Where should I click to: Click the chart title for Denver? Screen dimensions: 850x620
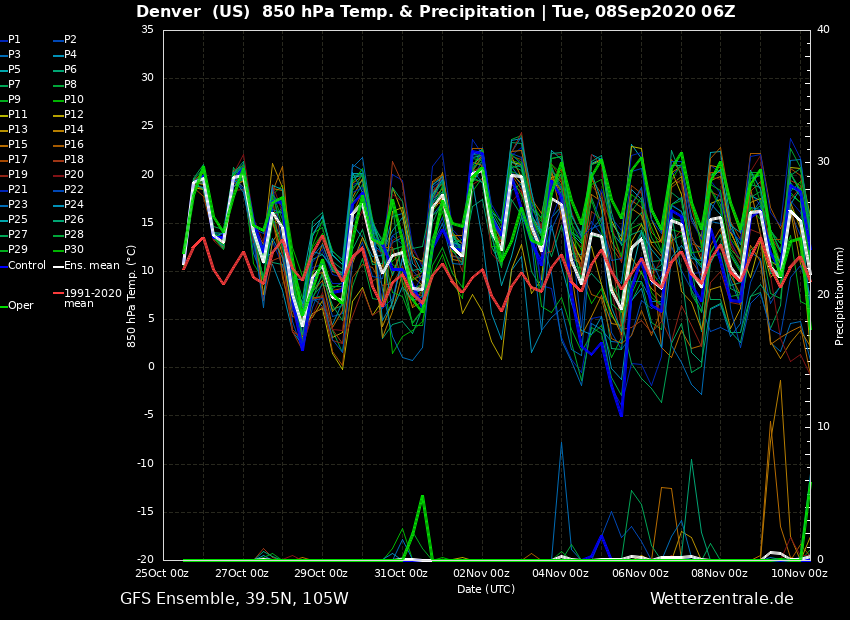[x=435, y=12]
